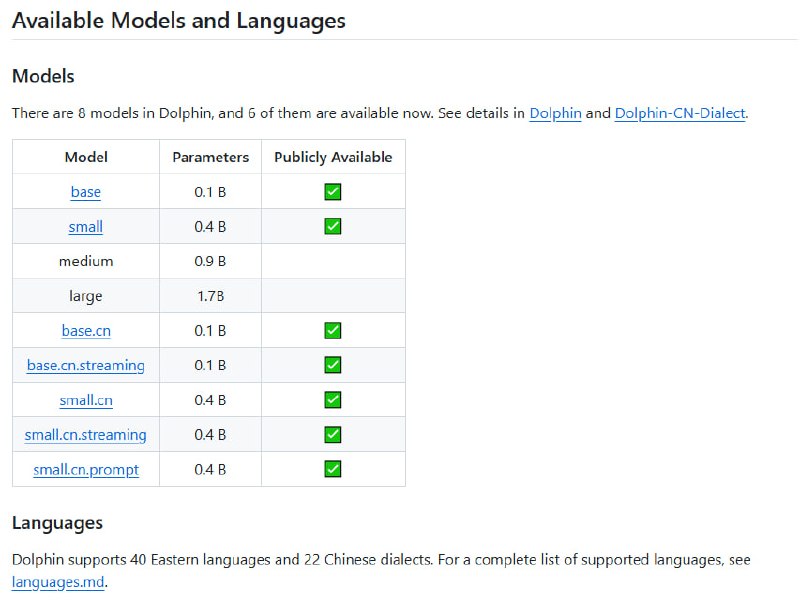The height and width of the screenshot is (602, 800).
Task: Click green checkmark in small.cn row
Action: coord(333,399)
